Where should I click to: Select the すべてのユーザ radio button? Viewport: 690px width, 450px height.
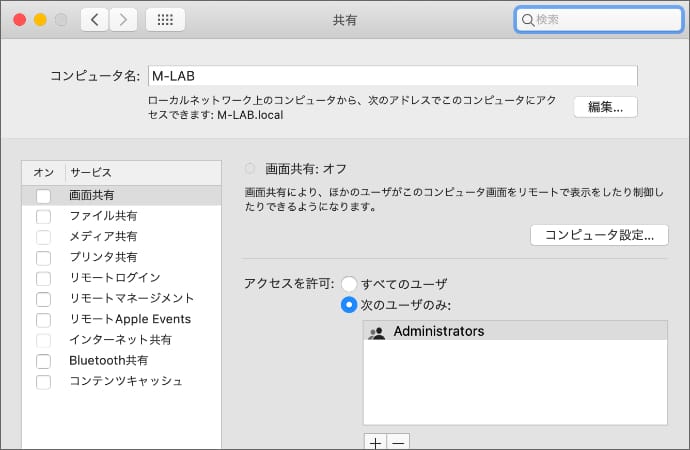[349, 284]
